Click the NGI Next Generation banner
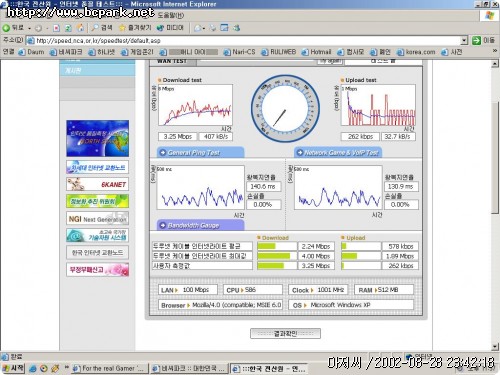500x375 pixels. (x=97, y=219)
